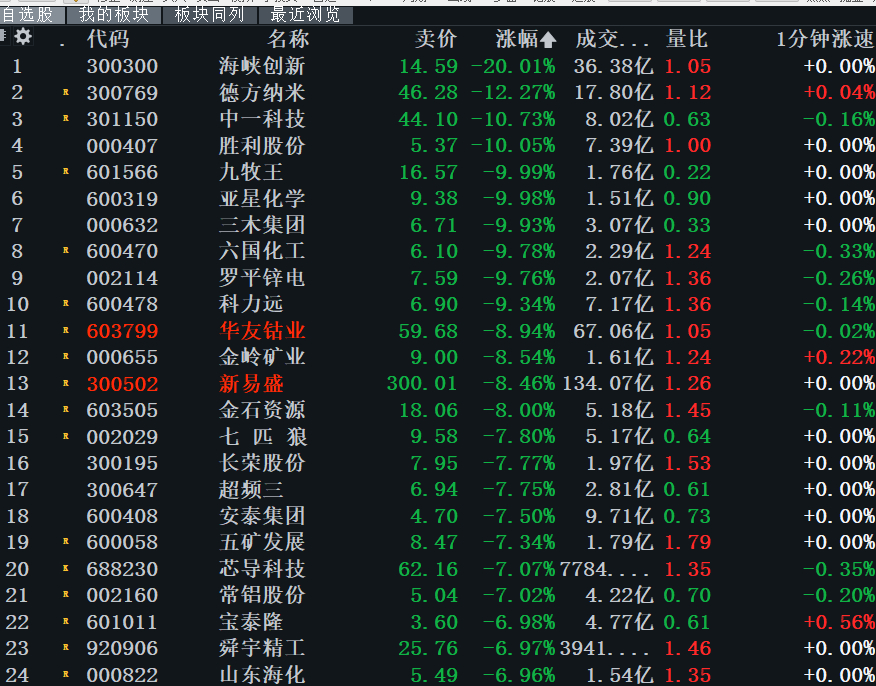Screen dimensions: 876x686
Task: Click the -20.01% change cell
Action: coord(513,66)
